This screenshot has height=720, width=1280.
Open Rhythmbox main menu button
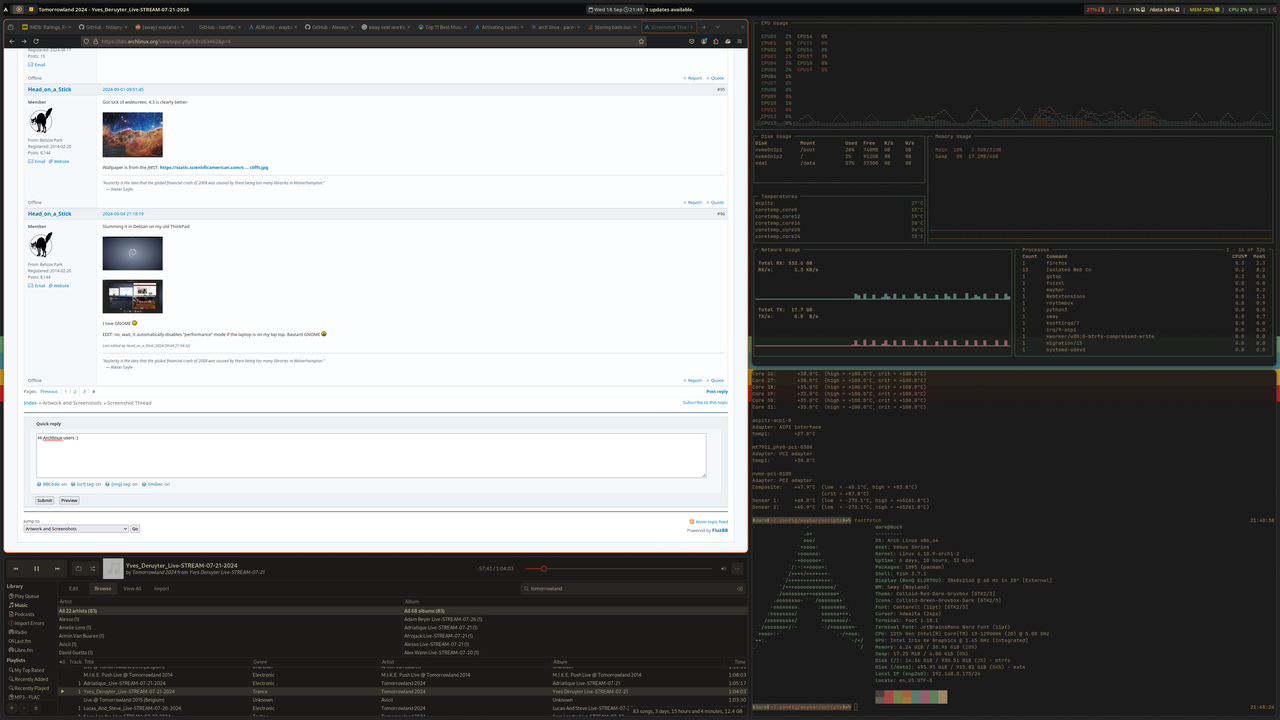738,568
